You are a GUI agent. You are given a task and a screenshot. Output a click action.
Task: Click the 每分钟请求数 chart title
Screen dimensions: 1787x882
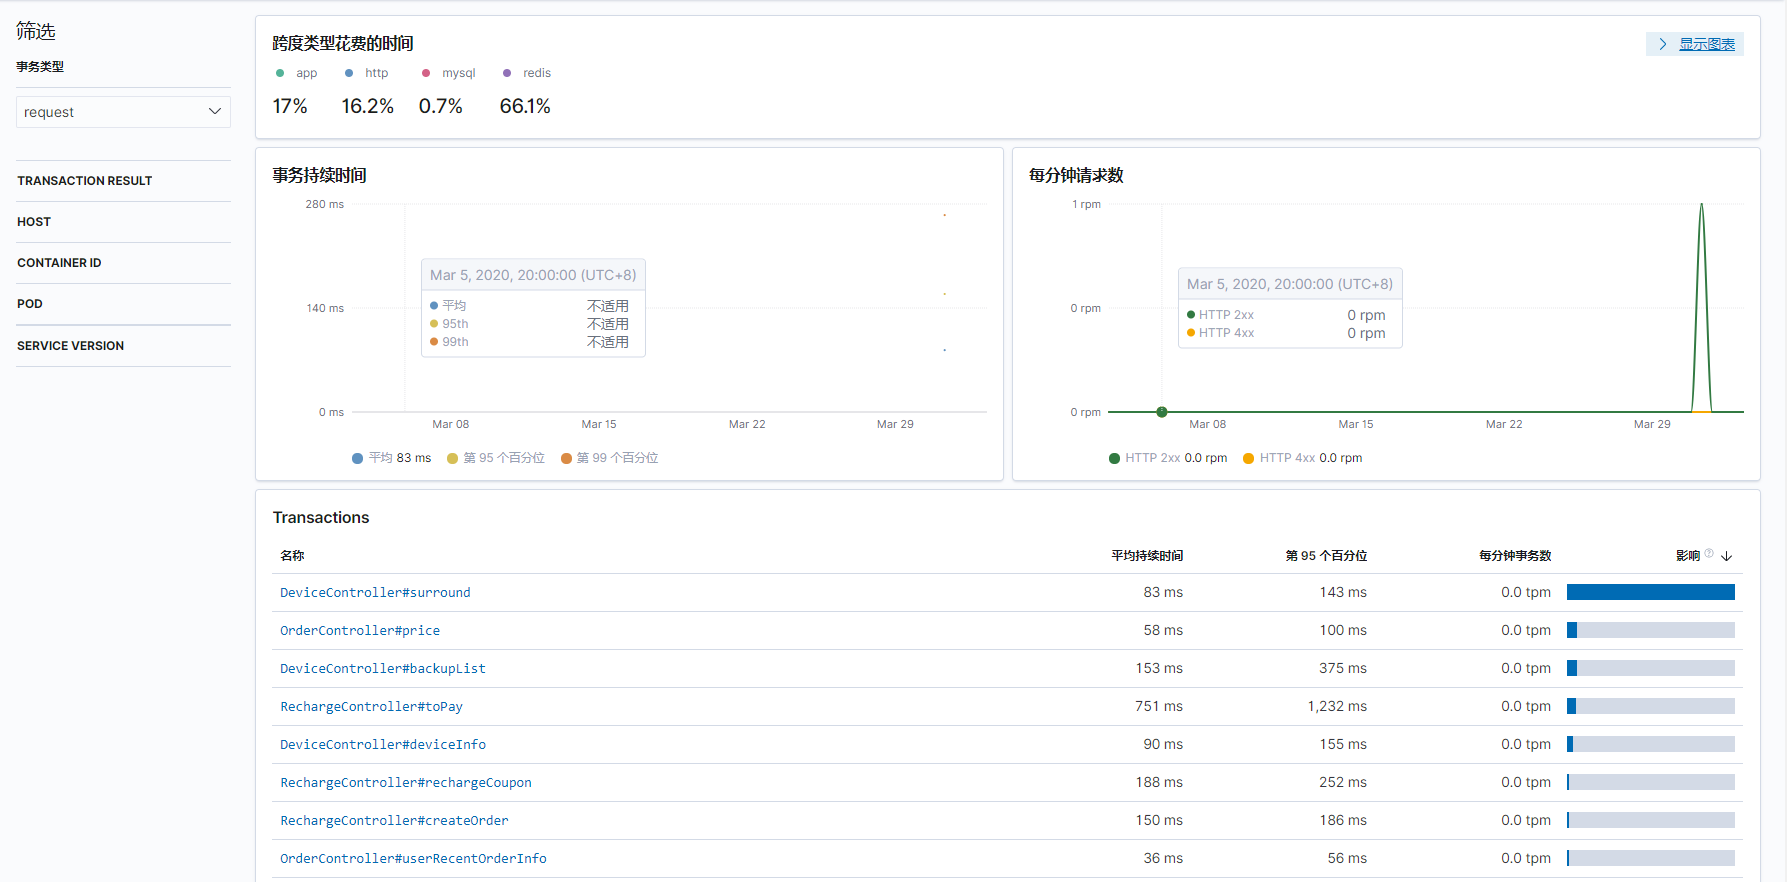coord(1076,176)
